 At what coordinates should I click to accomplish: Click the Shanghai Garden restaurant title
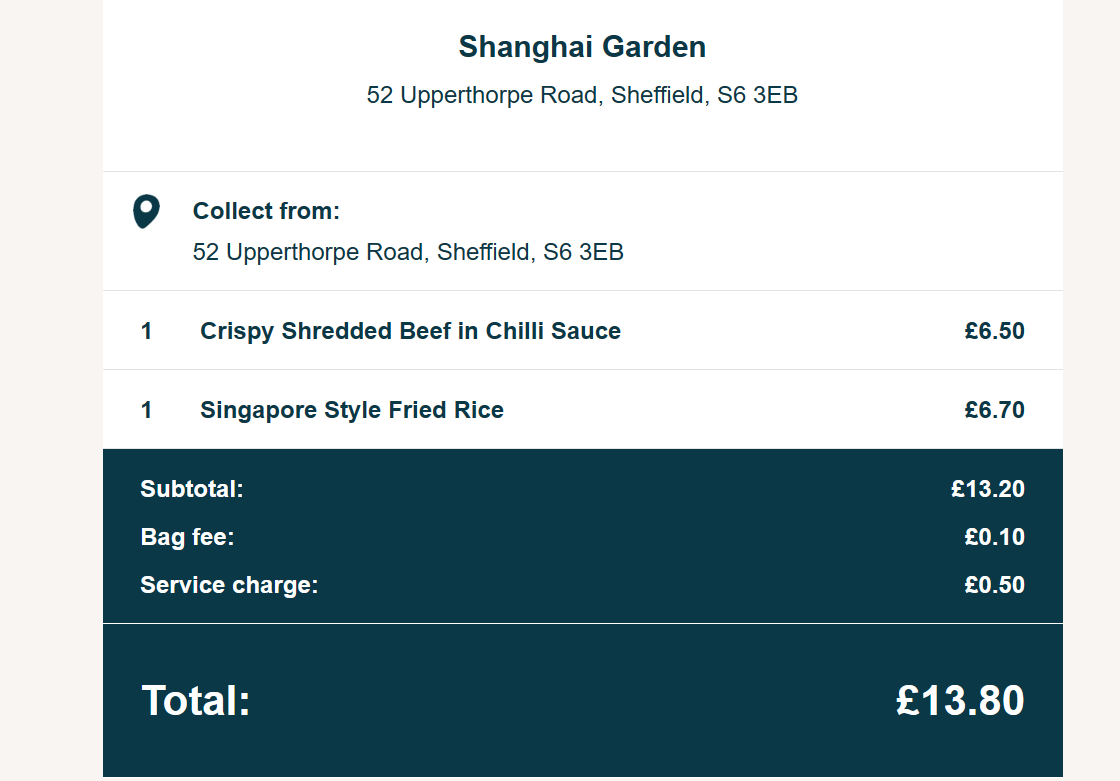click(582, 47)
